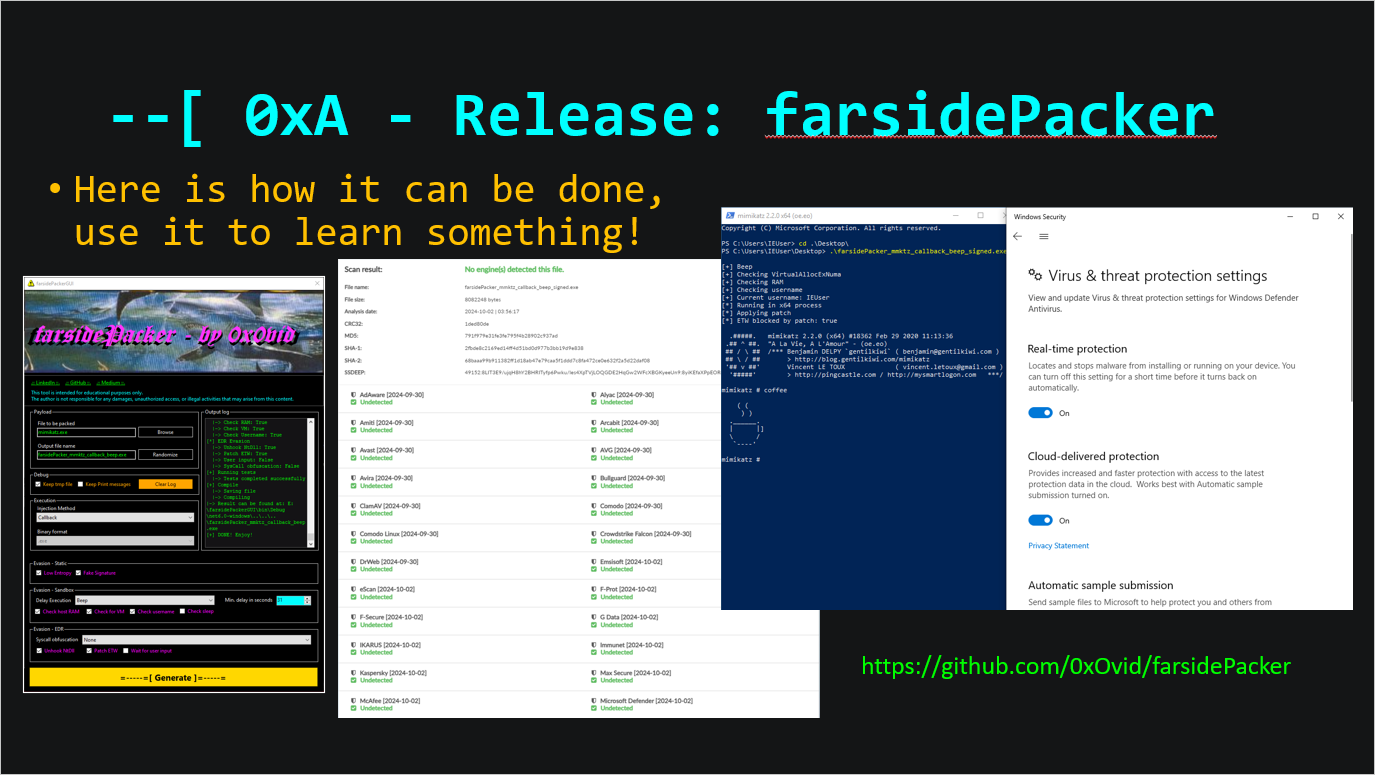Click the gears icon beside Virus & threat protection settings

point(1036,276)
